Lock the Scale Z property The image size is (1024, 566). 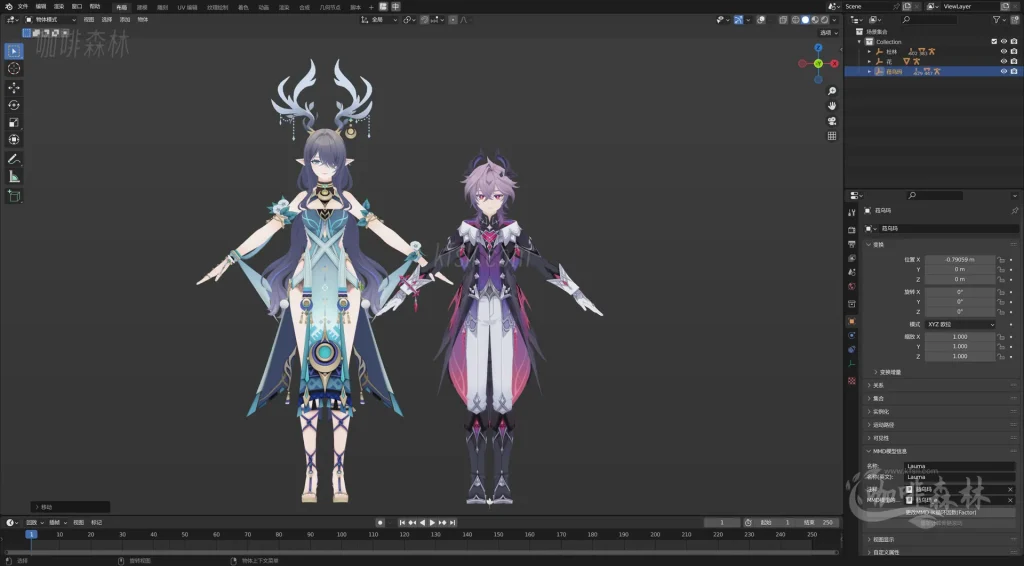coord(1001,356)
